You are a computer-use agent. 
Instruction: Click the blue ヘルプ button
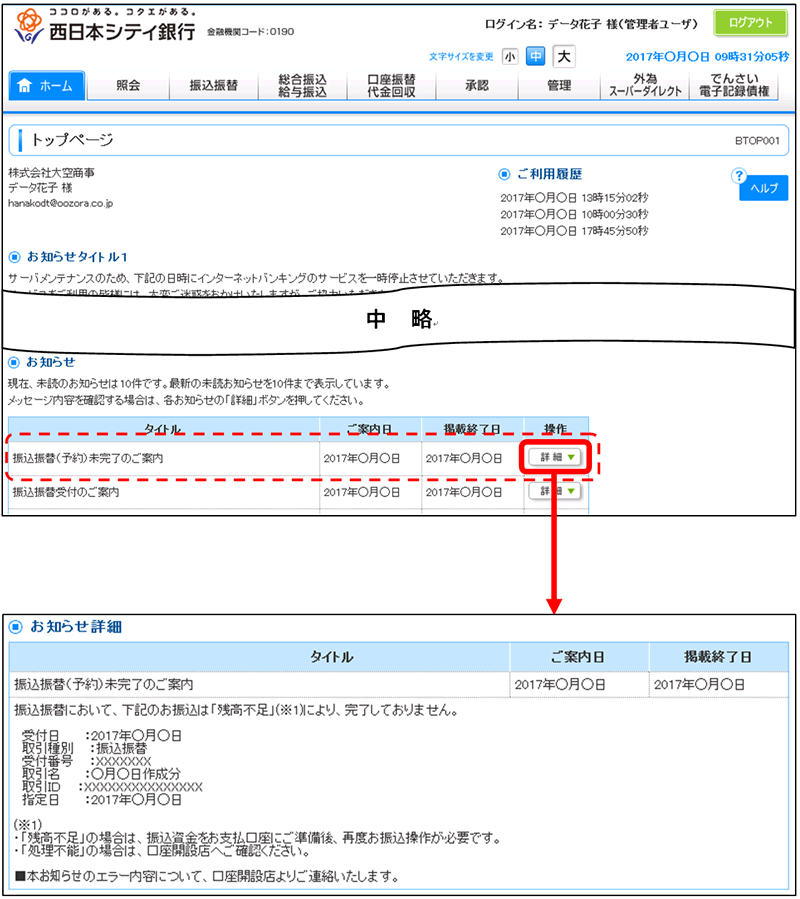[x=763, y=189]
